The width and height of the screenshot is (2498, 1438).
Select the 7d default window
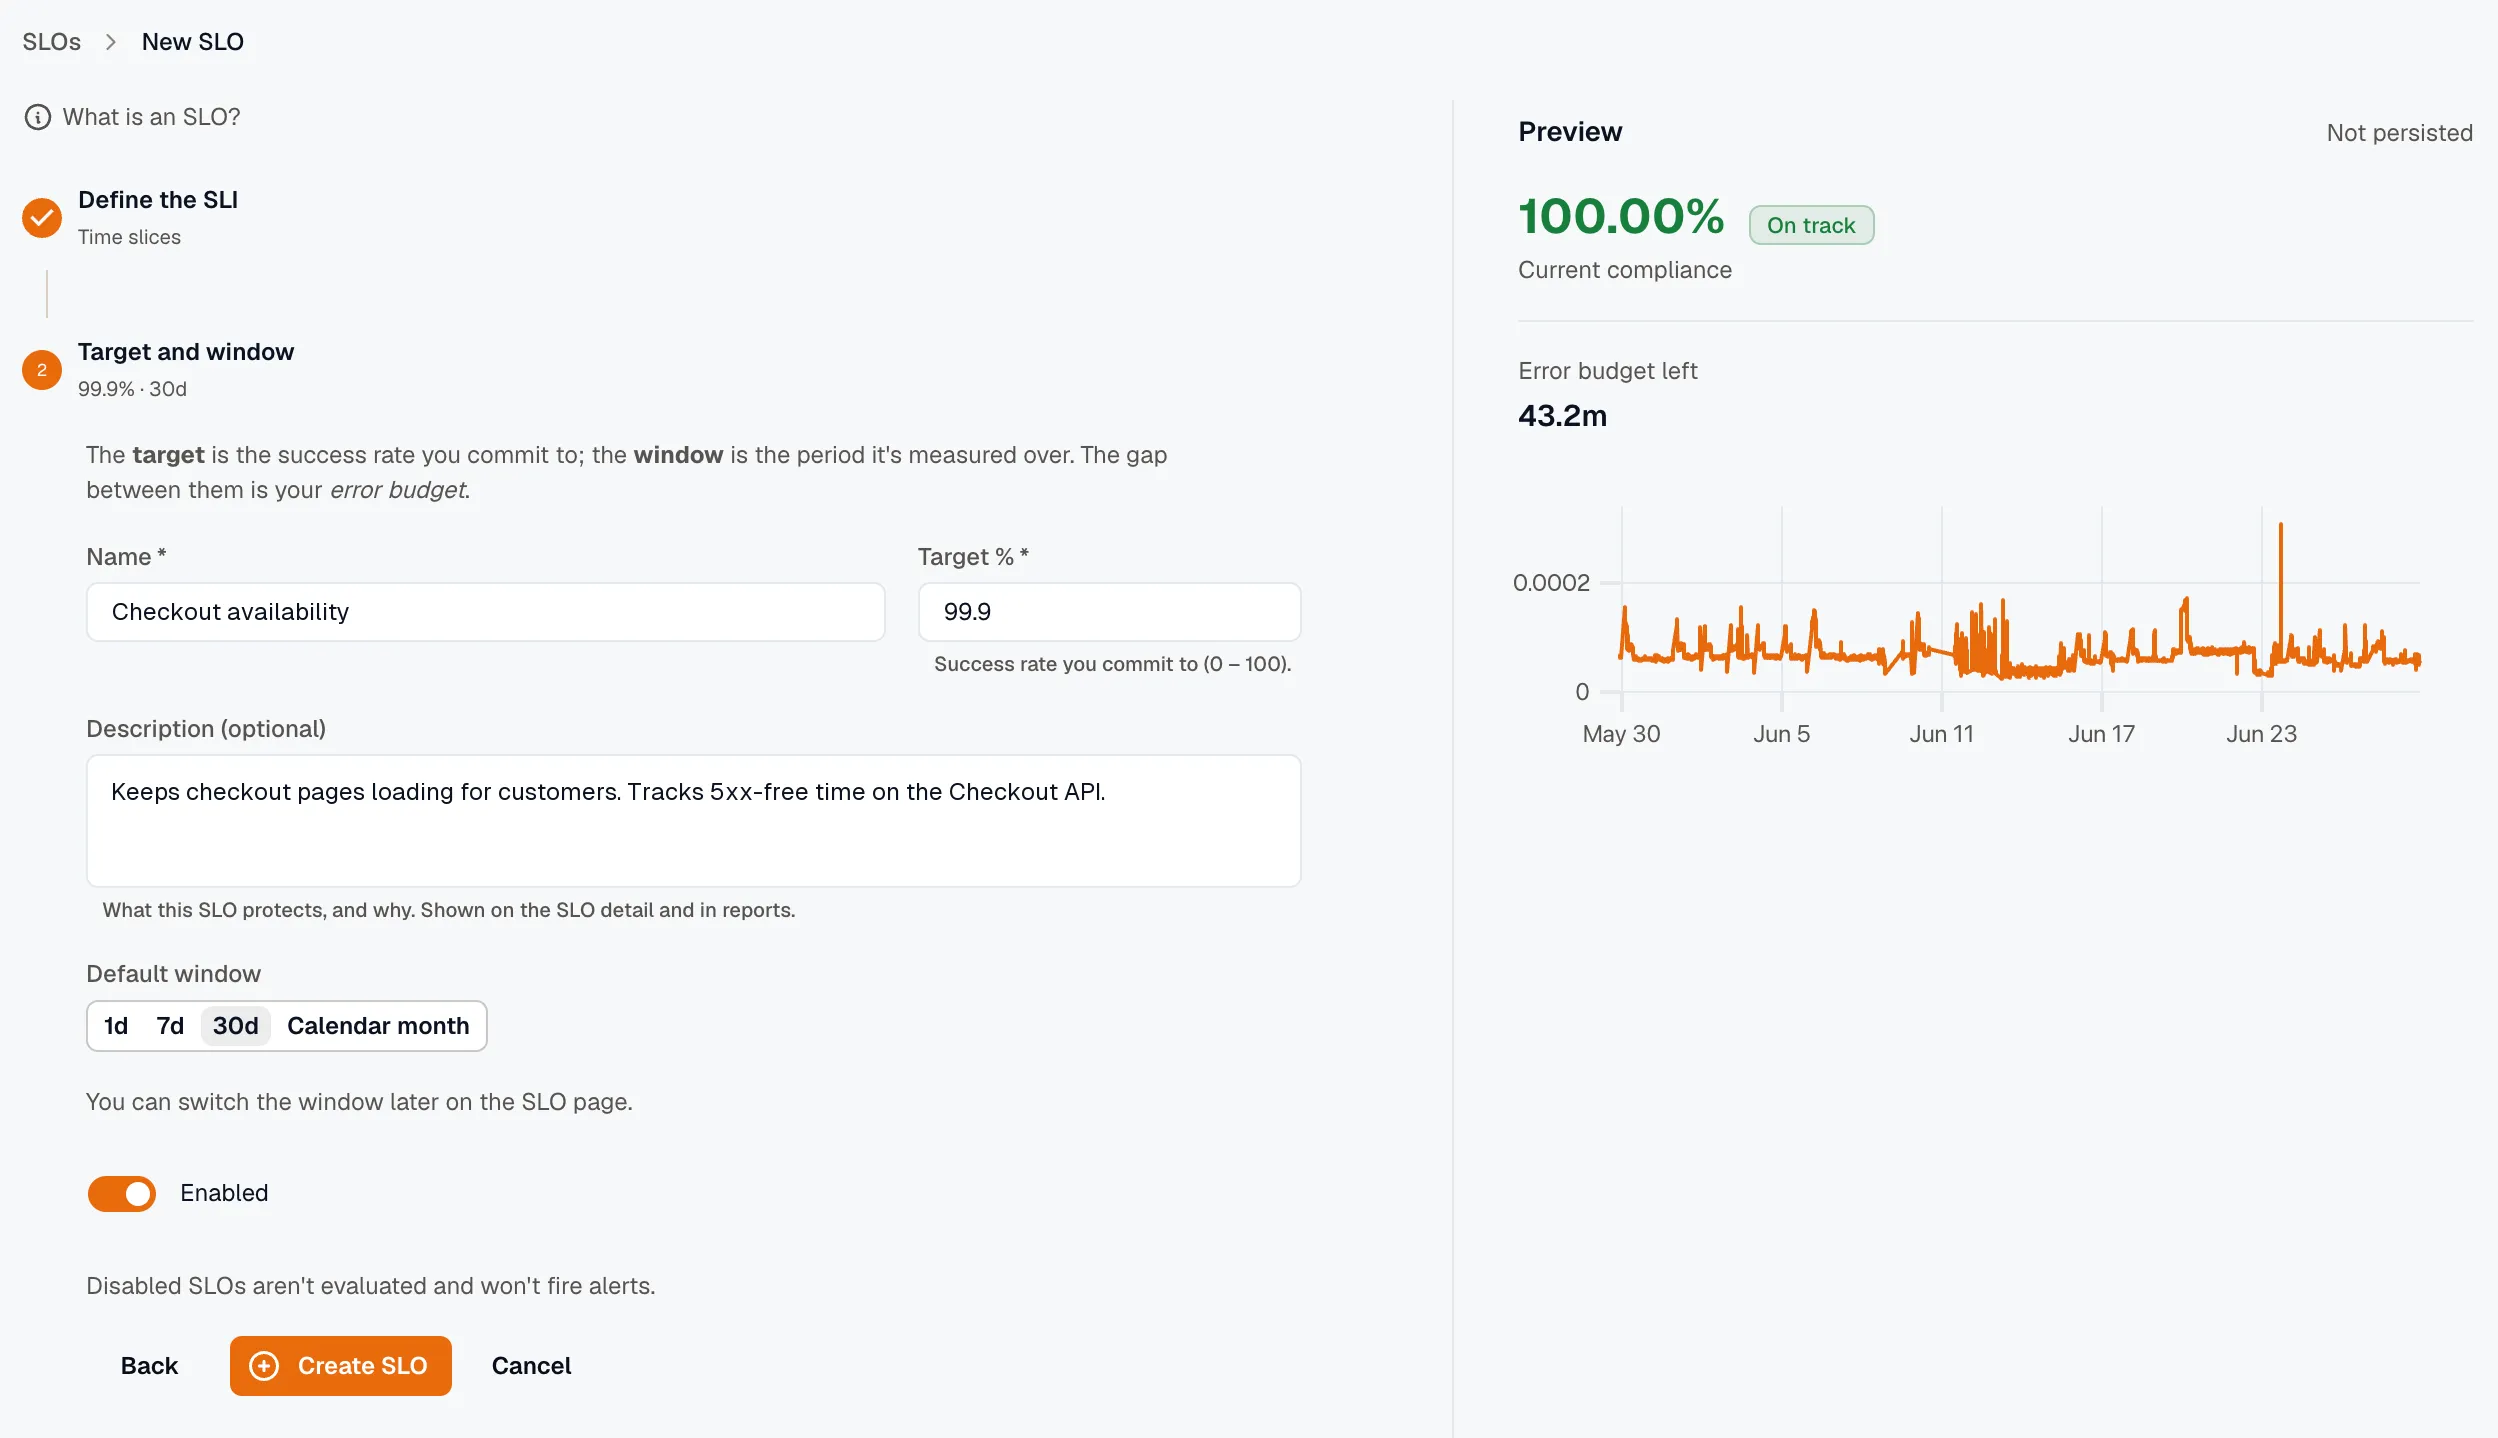click(170, 1026)
